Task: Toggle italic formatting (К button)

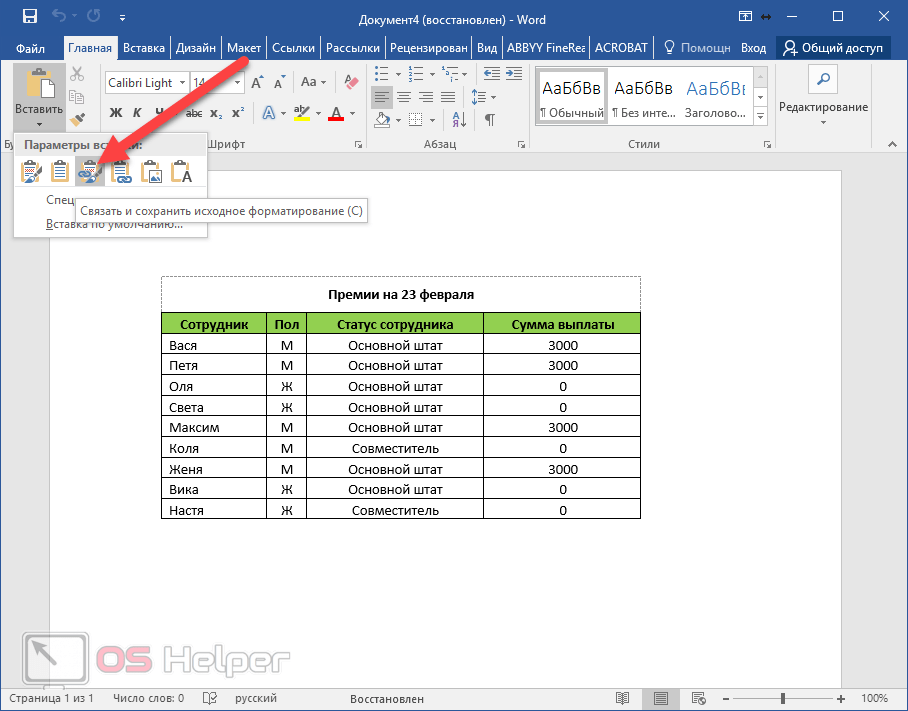Action: 139,113
